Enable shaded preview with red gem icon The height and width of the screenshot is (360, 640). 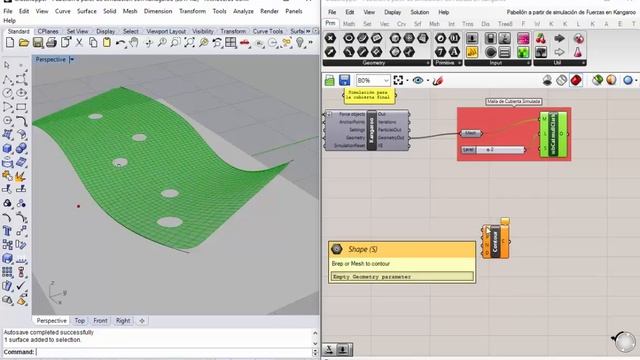(576, 80)
